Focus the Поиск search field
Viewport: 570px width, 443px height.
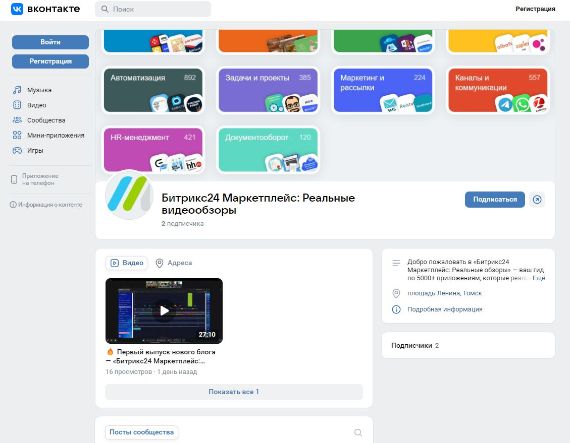153,9
